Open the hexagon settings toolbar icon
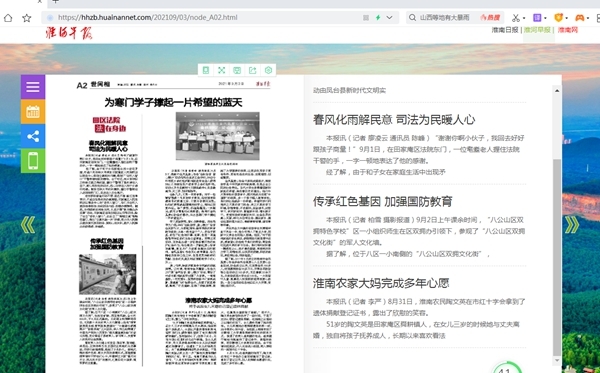600x373 pixels. click(268, 70)
